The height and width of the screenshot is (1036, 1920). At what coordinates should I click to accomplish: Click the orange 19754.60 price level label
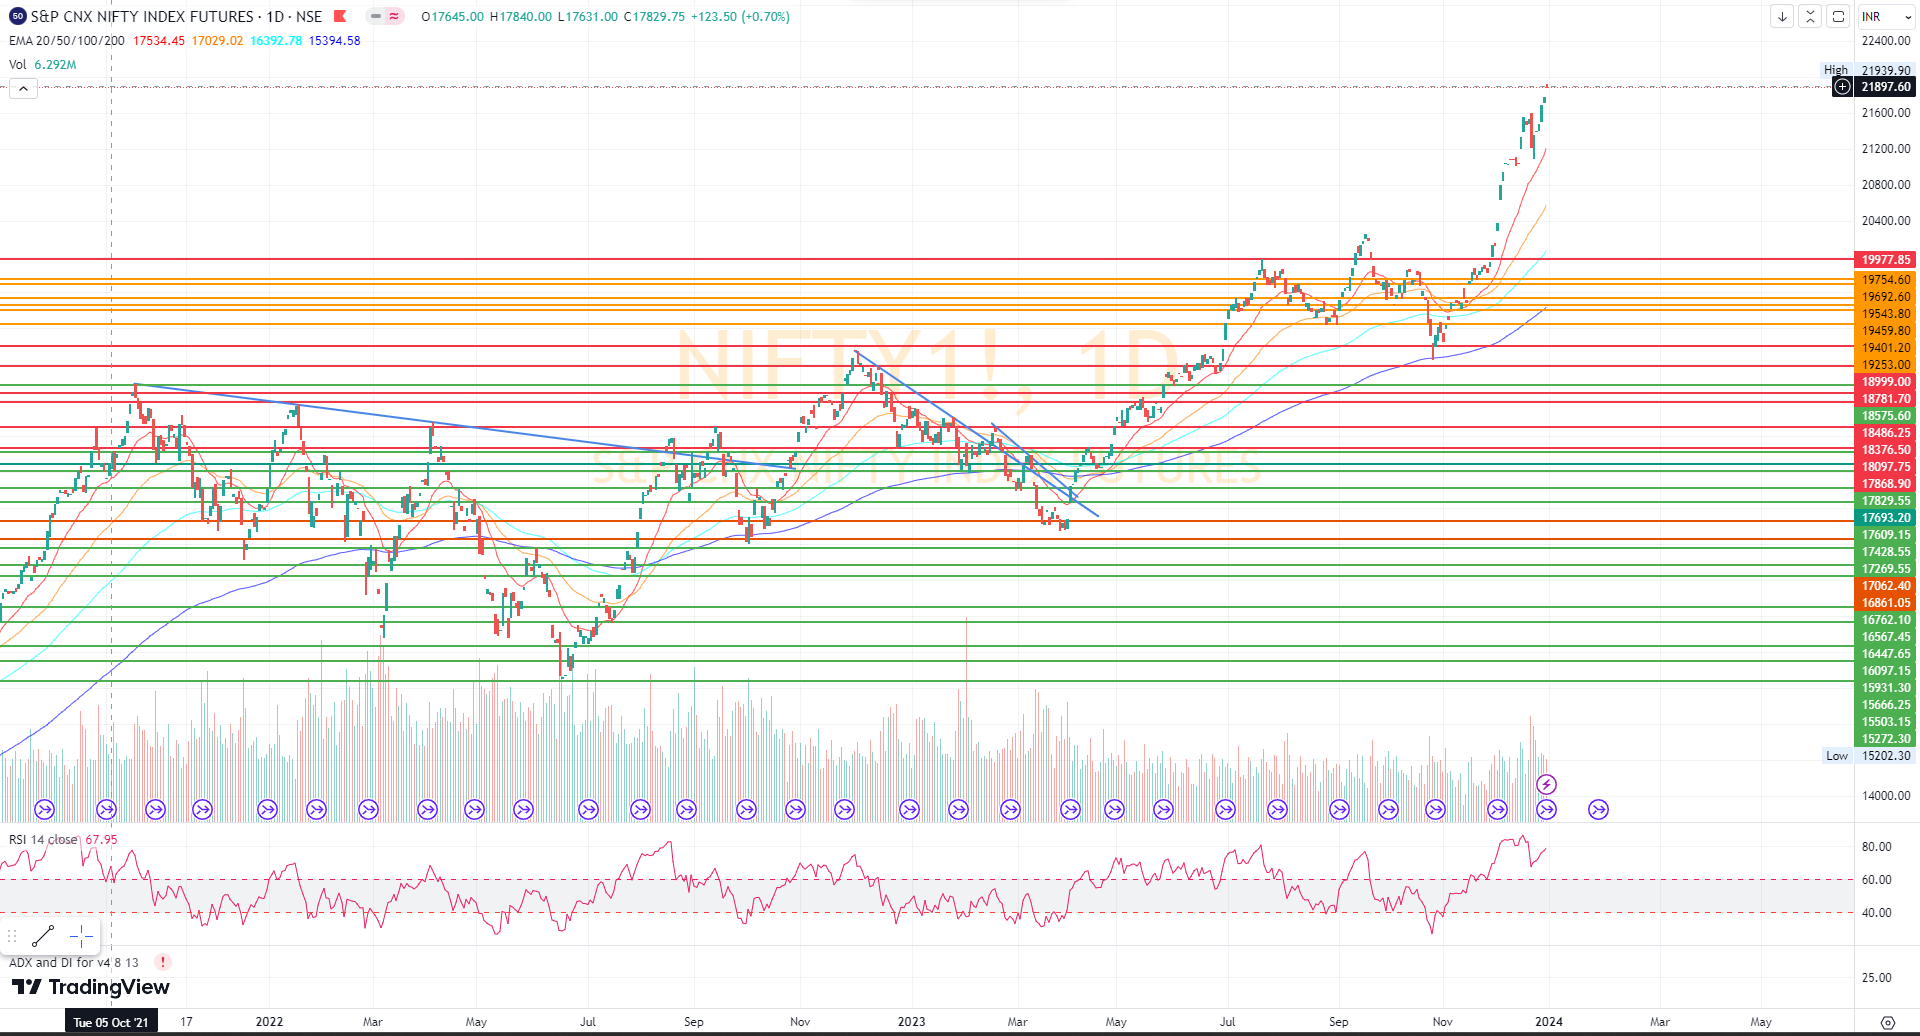(x=1886, y=280)
